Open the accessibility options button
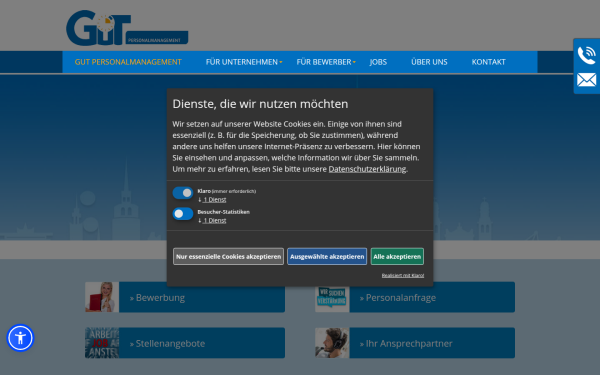The image size is (600, 375). [x=20, y=338]
